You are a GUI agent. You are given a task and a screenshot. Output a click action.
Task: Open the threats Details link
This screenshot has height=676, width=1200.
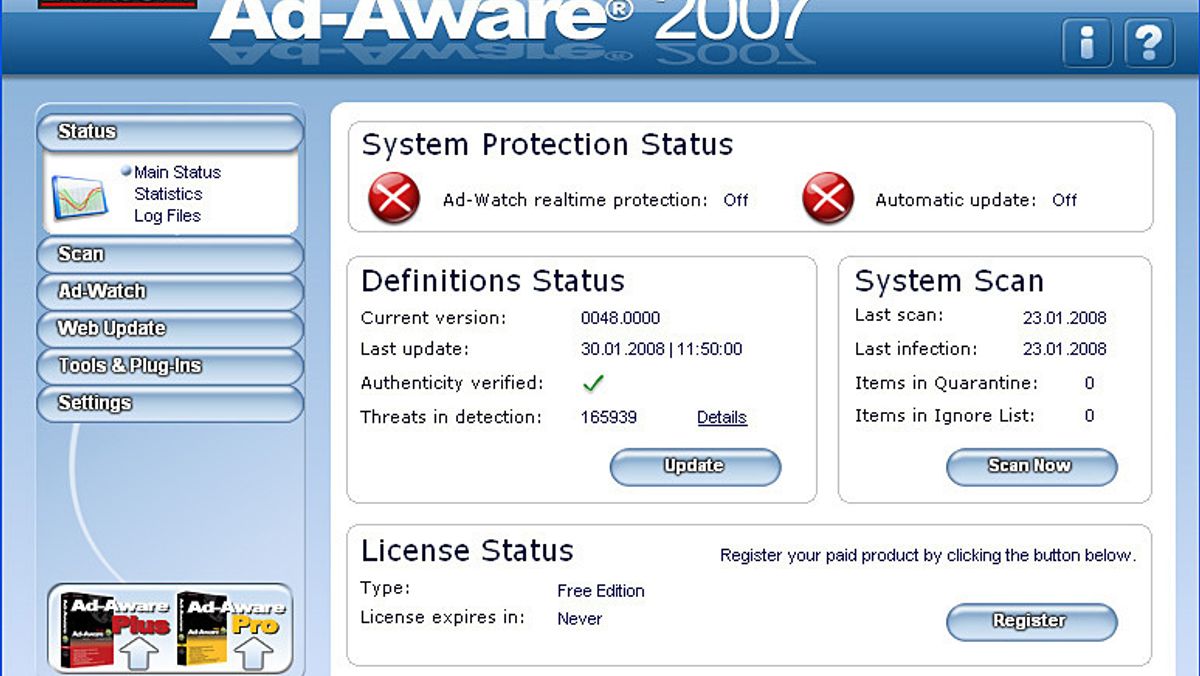pos(722,417)
